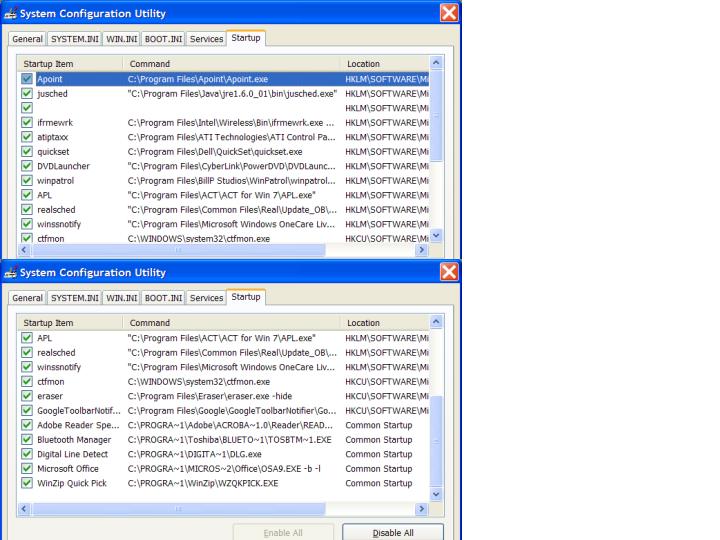Click horizontal scrollbar thumb in lower list
720x540 pixels.
pos(178,509)
